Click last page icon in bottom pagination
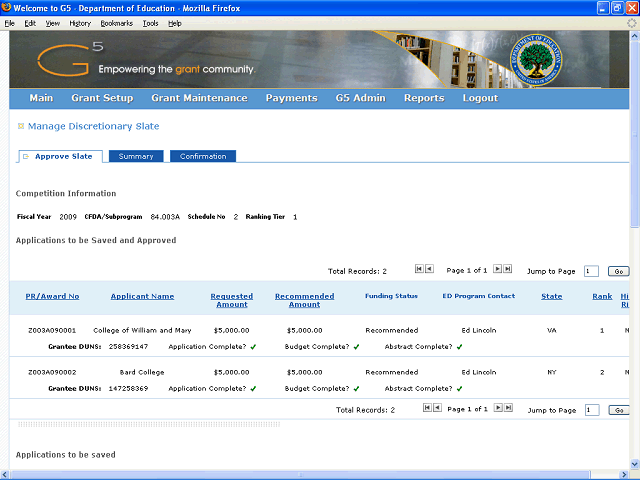The width and height of the screenshot is (640, 480). pyautogui.click(x=508, y=409)
